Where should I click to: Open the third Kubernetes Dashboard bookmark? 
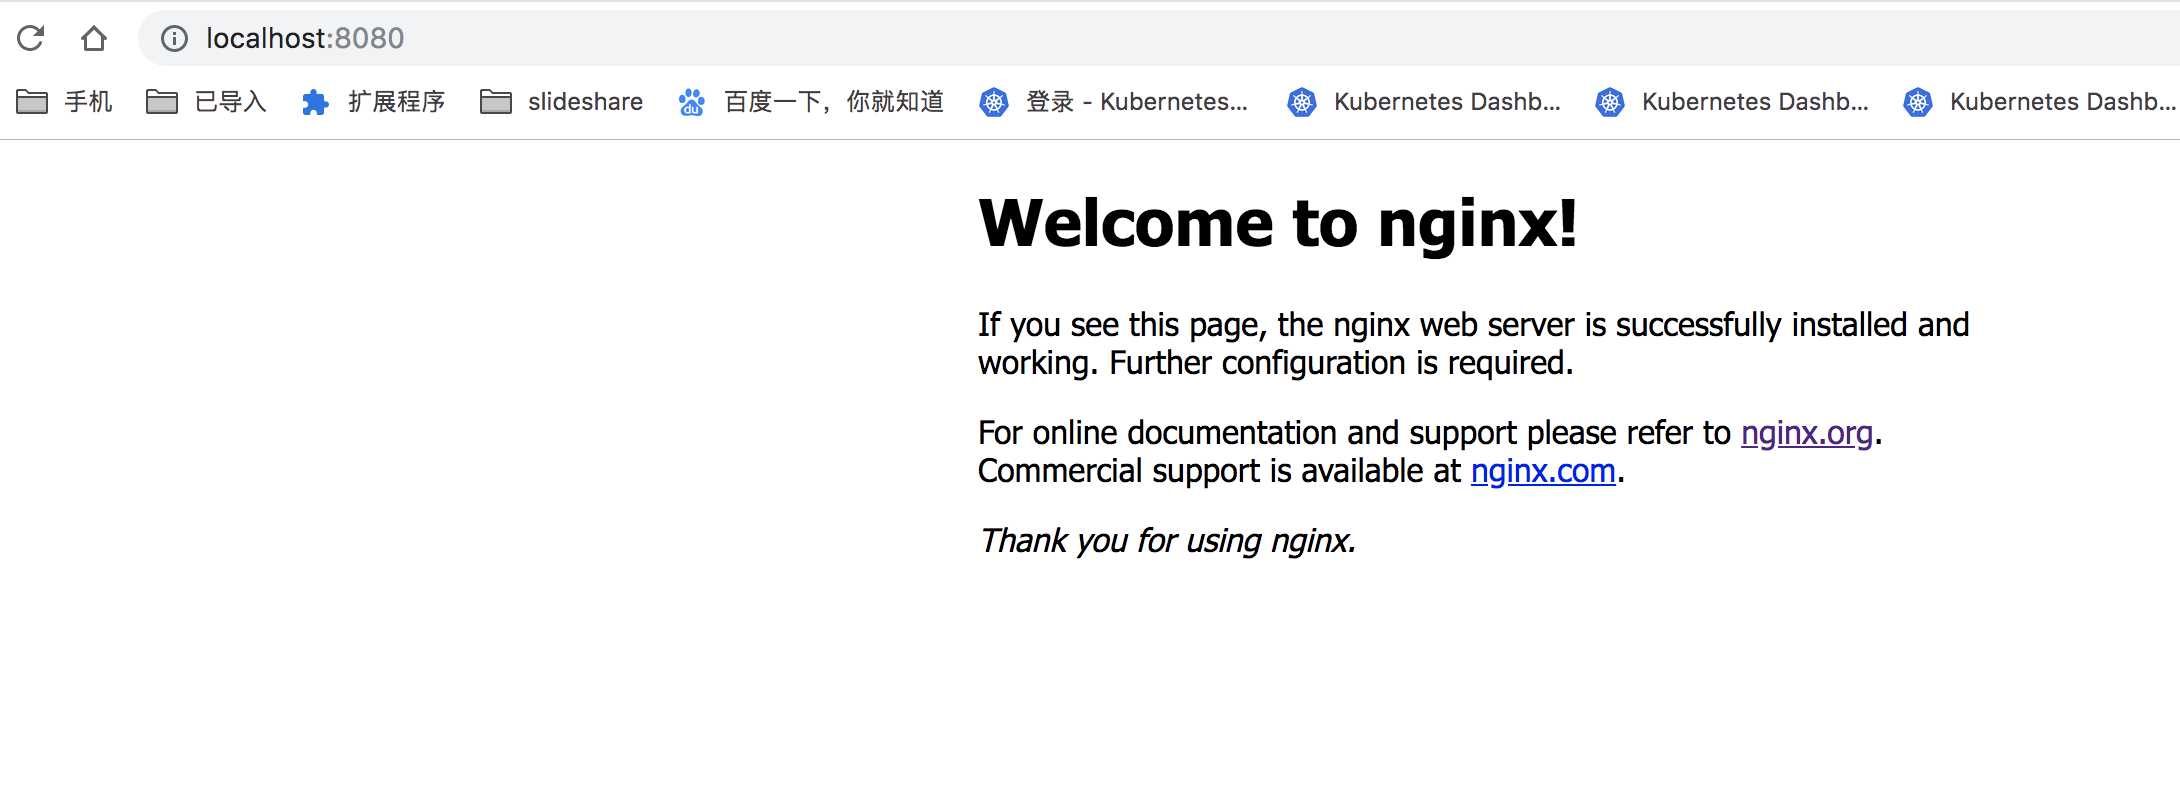(x=1731, y=102)
